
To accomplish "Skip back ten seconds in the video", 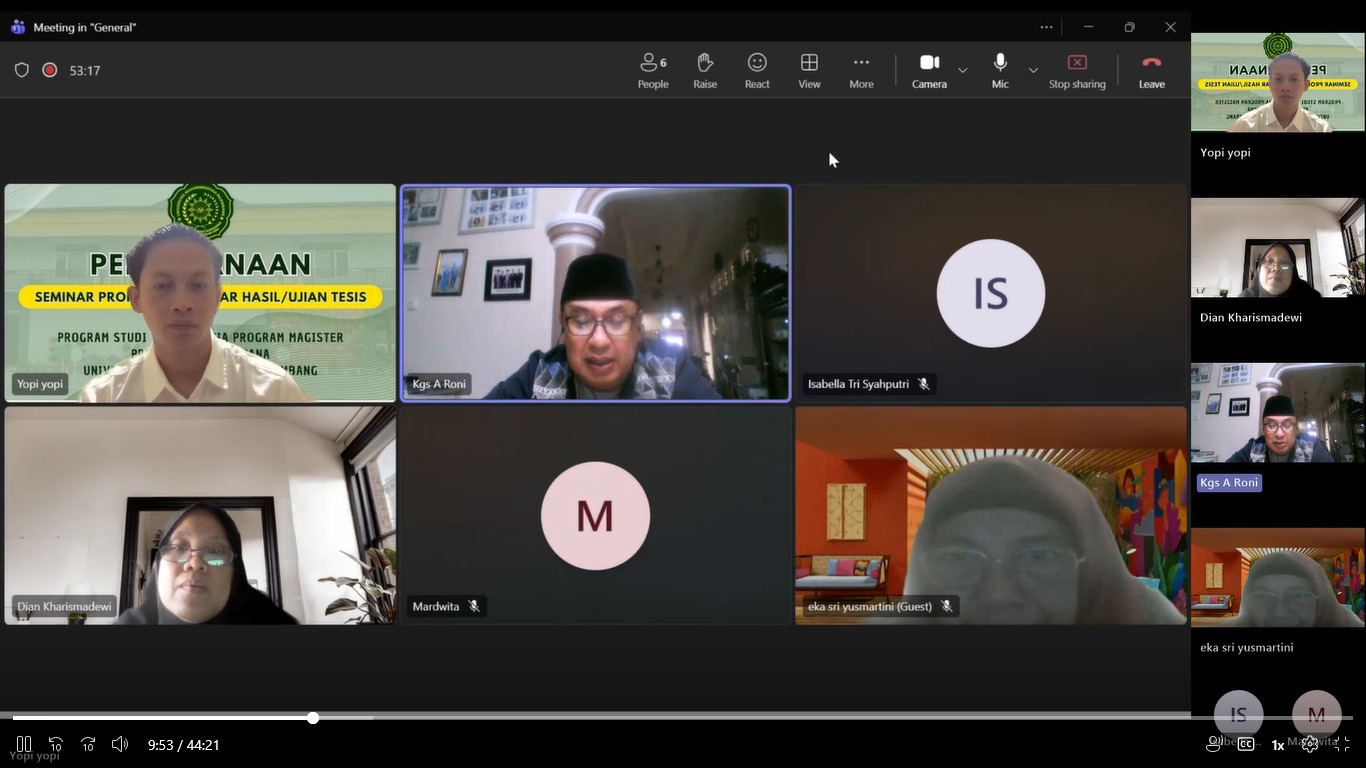I will [56, 744].
